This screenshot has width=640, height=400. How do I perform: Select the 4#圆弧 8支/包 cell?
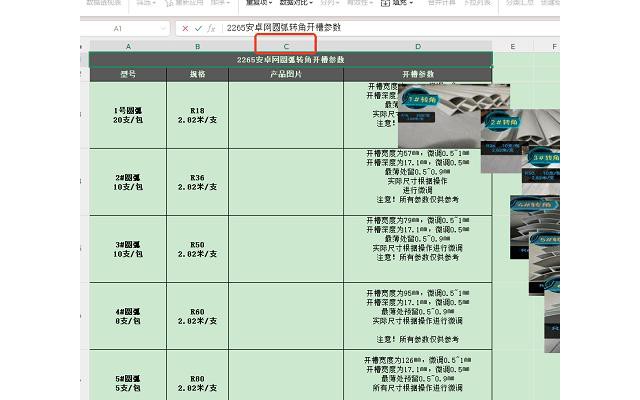tap(128, 316)
